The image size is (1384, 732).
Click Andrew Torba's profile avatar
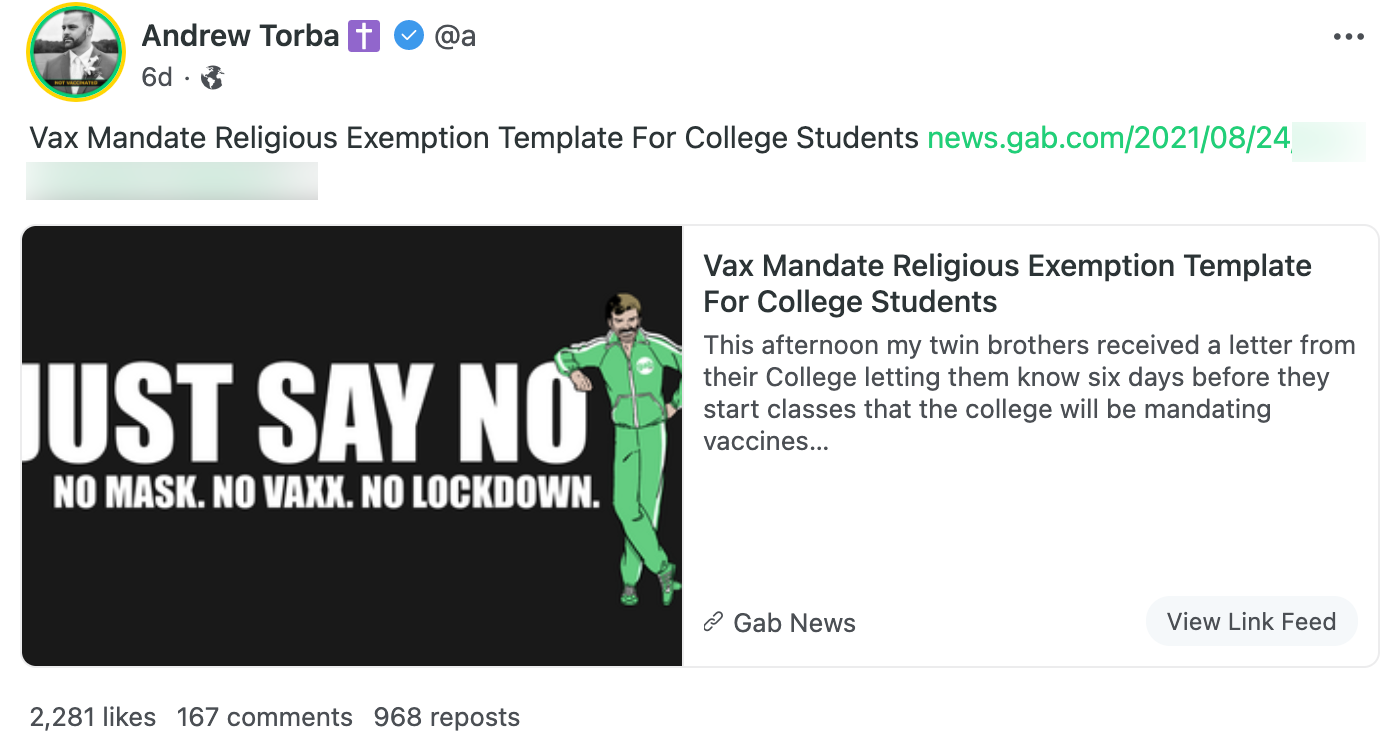coord(76,52)
